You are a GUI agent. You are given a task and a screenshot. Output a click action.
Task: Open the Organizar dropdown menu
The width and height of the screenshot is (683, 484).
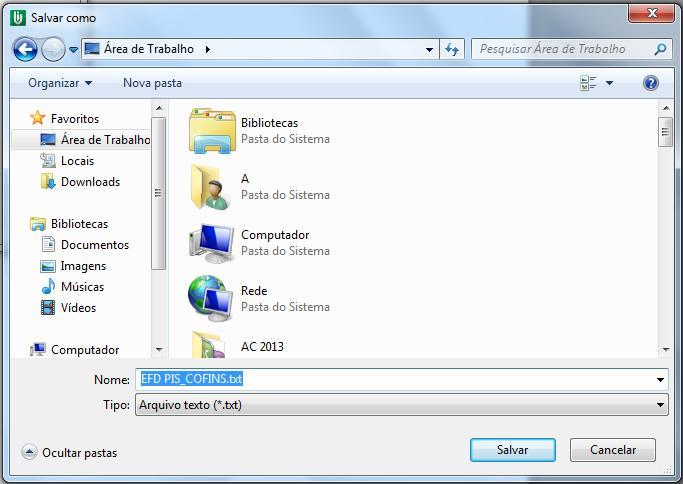(60, 83)
